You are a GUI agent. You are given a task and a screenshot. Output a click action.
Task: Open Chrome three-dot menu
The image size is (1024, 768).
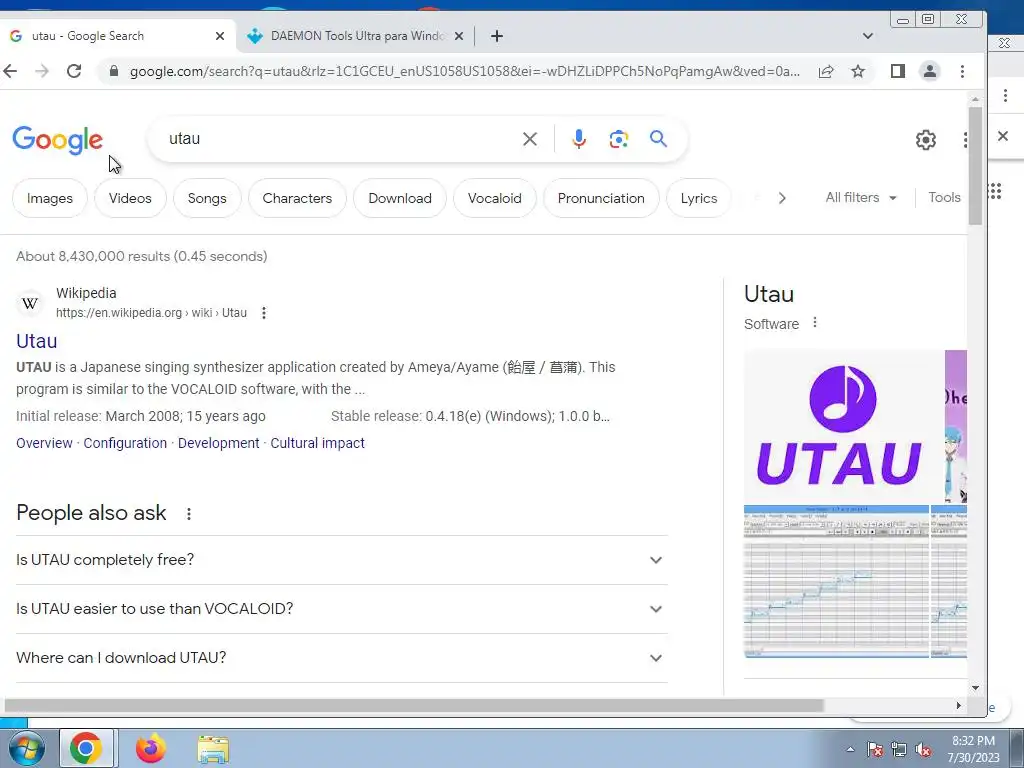click(962, 71)
